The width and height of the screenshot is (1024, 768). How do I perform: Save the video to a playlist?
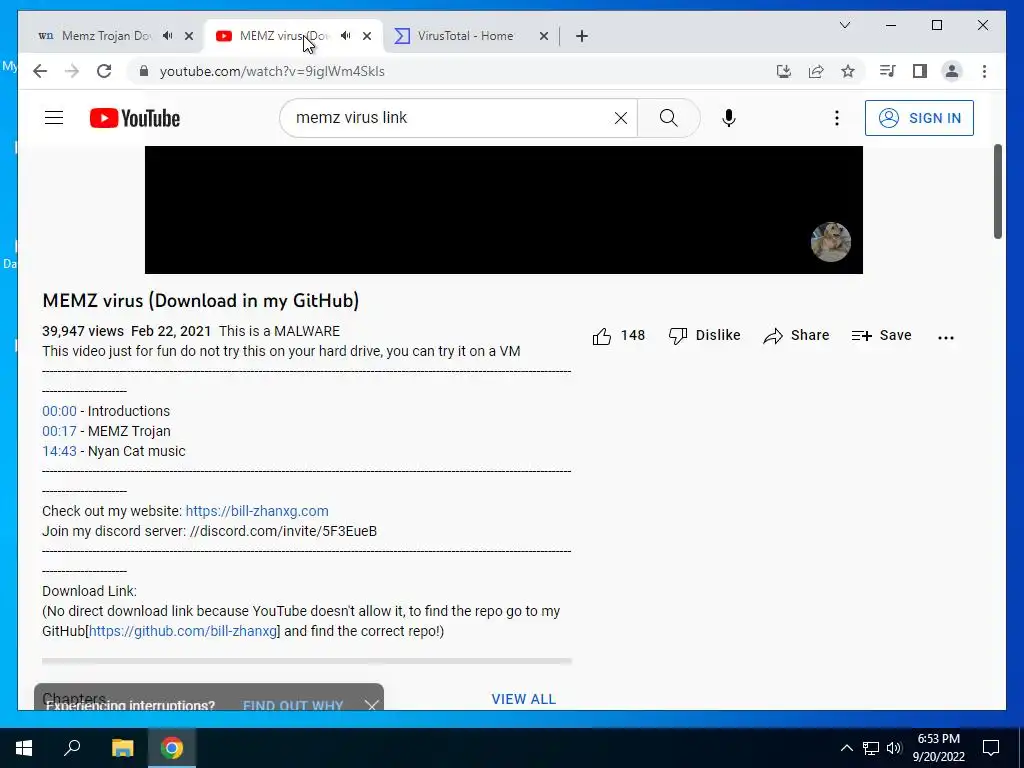click(x=881, y=335)
